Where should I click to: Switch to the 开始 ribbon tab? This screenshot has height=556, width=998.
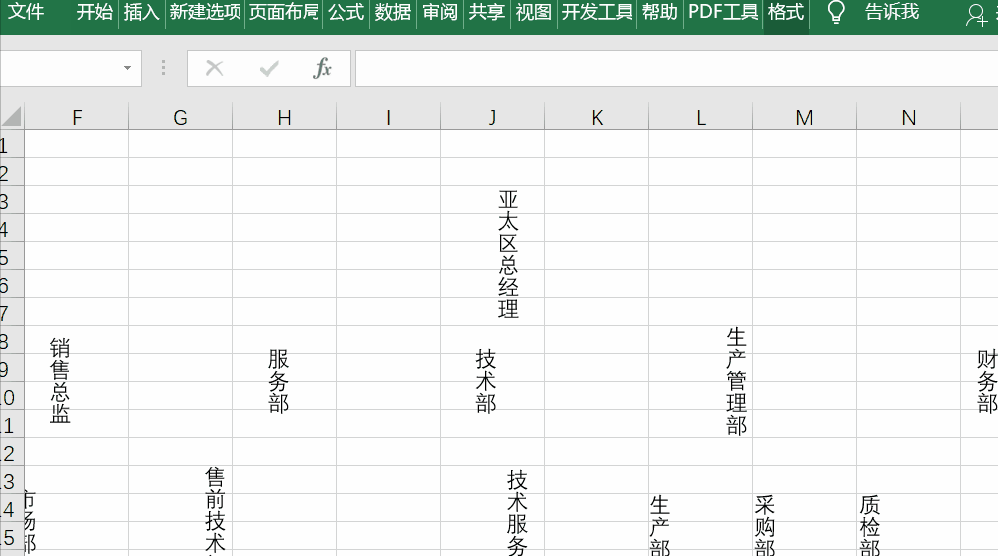[x=94, y=11]
